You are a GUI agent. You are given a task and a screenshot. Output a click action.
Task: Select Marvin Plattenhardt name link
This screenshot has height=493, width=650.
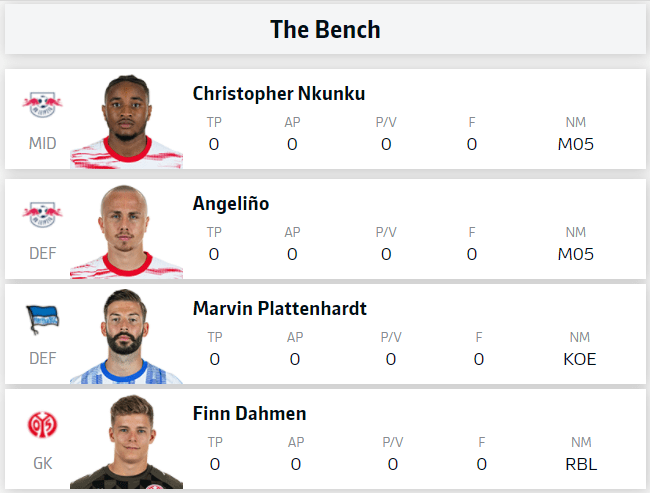tap(280, 308)
